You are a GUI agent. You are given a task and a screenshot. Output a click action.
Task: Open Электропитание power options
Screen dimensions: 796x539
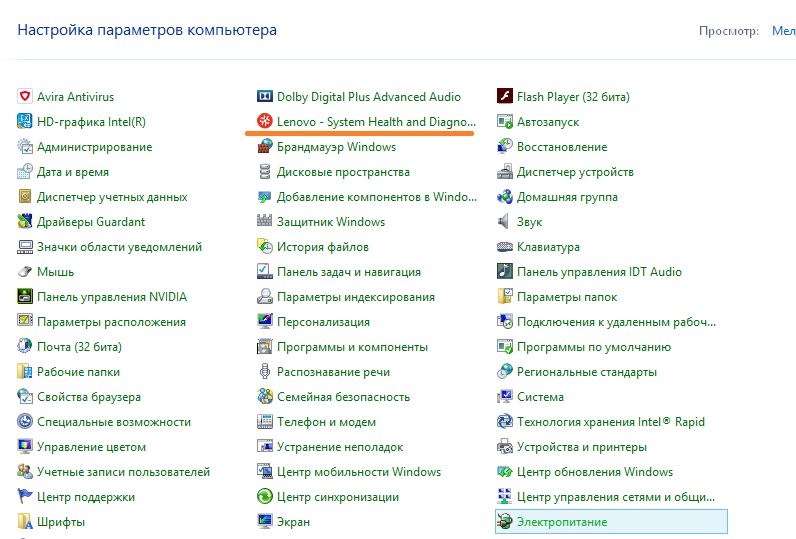coord(561,522)
